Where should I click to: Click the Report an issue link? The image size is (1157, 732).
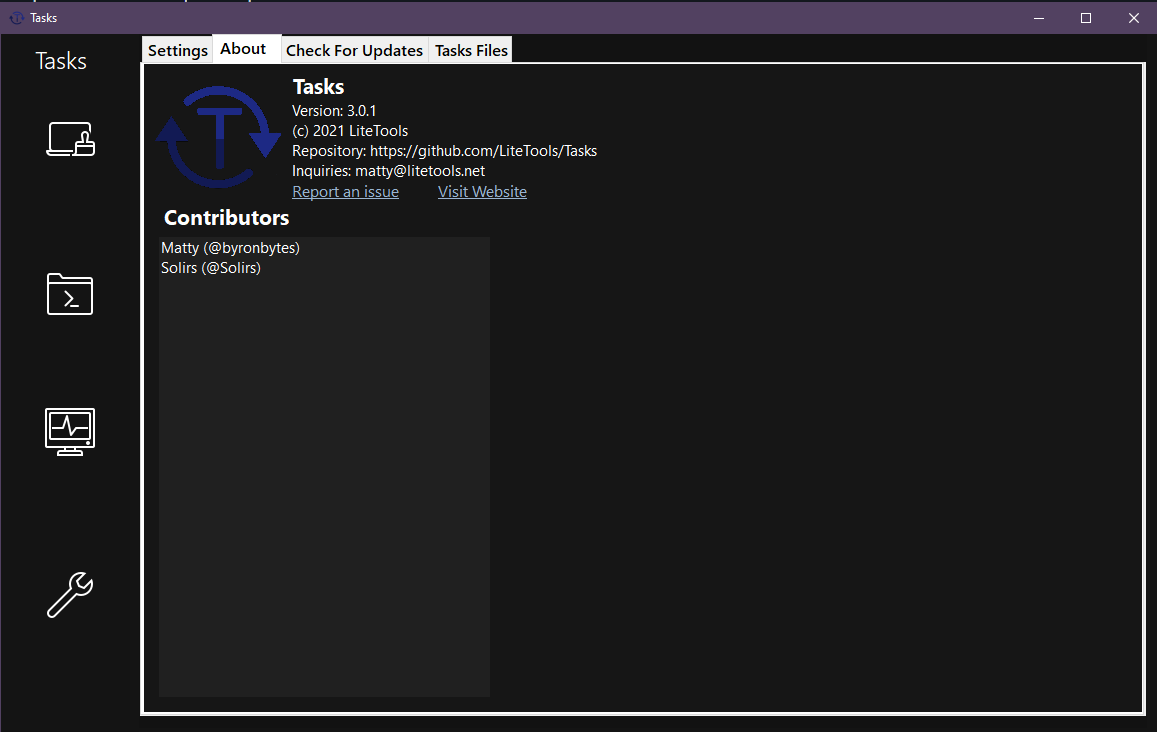tap(345, 192)
